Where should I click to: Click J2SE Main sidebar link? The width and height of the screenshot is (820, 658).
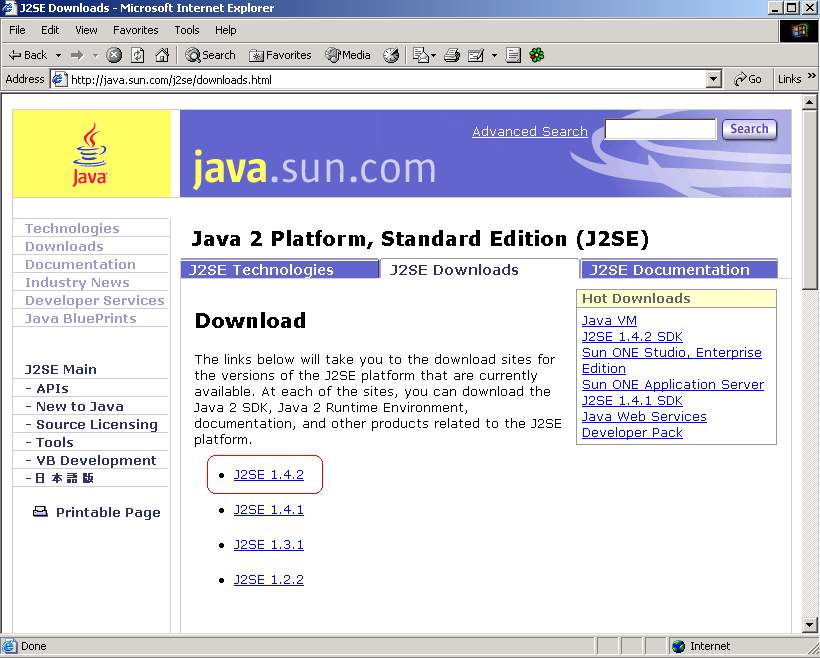(61, 369)
